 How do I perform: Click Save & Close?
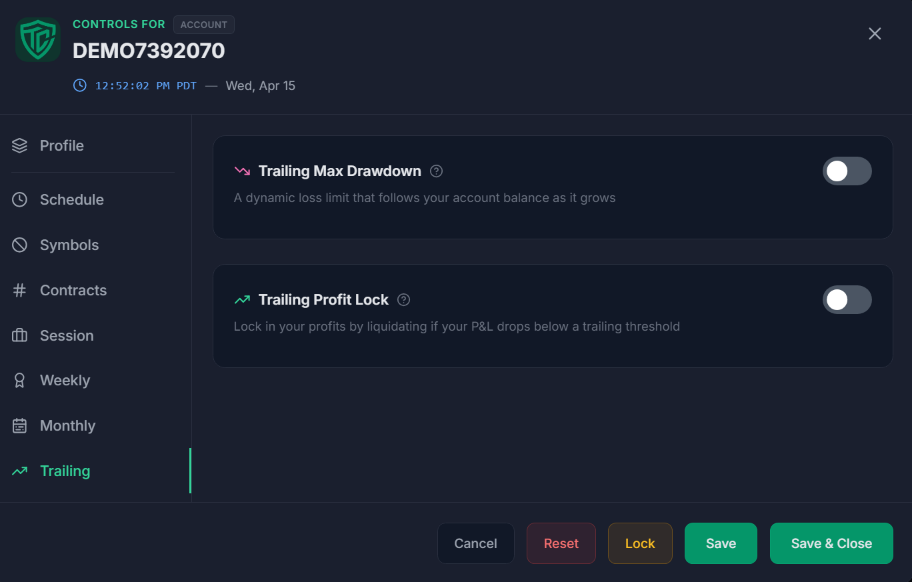coord(831,543)
